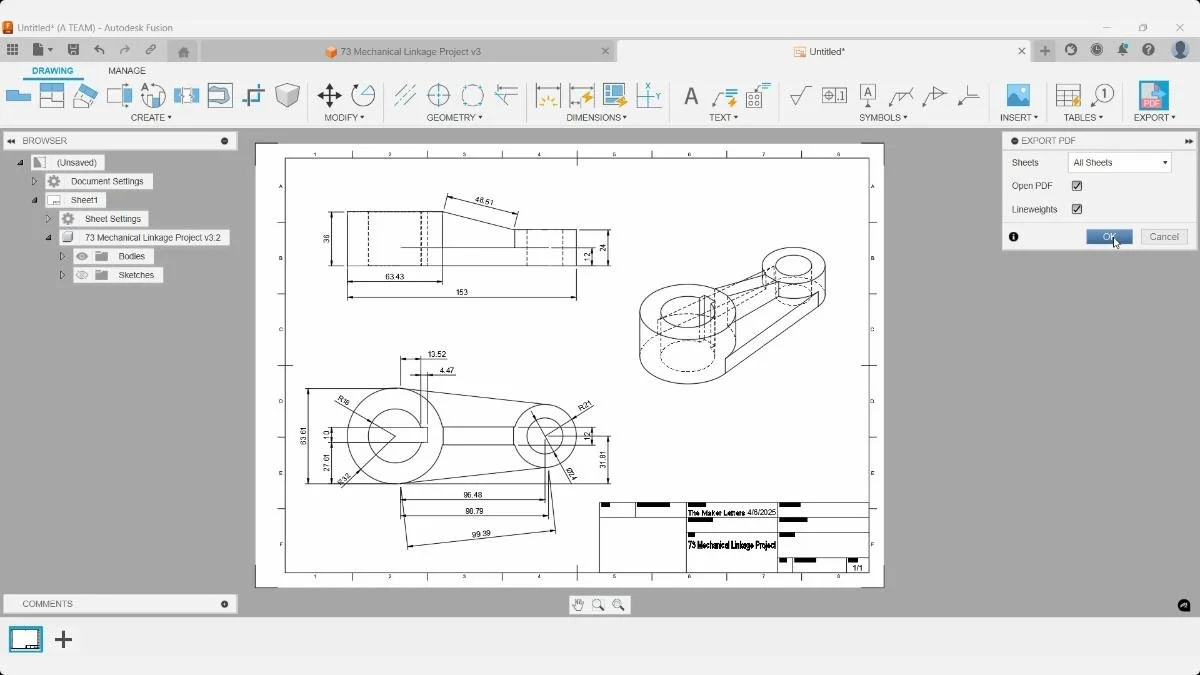Select the Sheet1 thumbnail at the bottom
The image size is (1200, 675).
(x=25, y=639)
